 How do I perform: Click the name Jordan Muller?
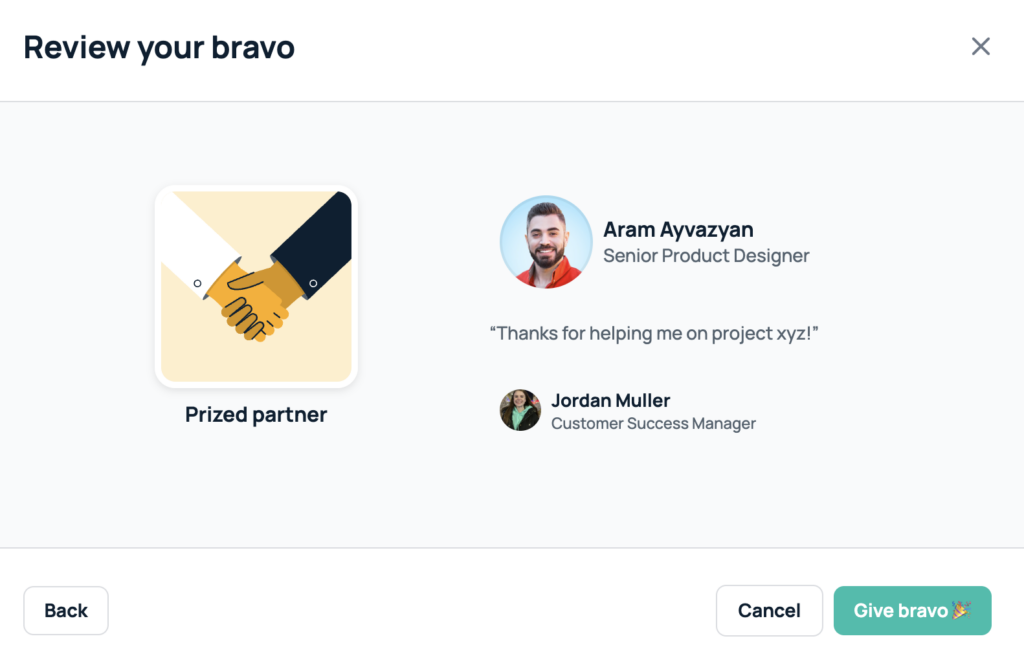tap(611, 400)
